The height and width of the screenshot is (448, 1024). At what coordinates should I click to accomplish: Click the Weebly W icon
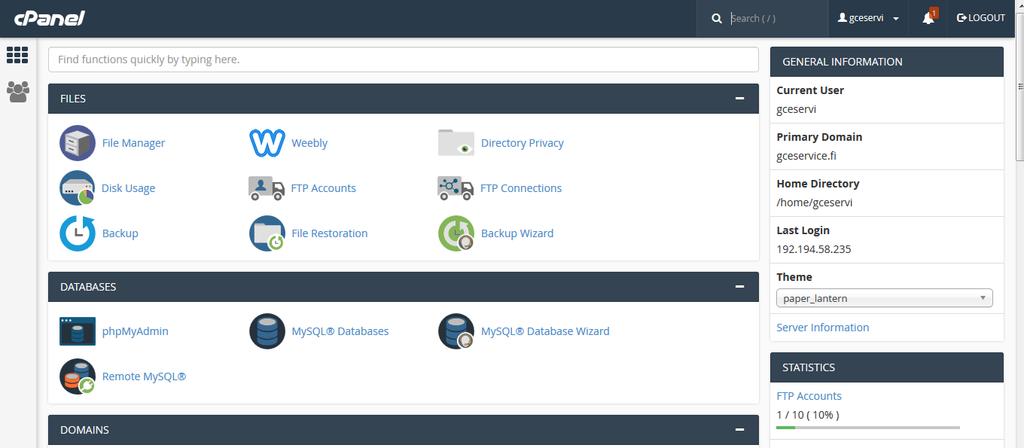tap(266, 143)
